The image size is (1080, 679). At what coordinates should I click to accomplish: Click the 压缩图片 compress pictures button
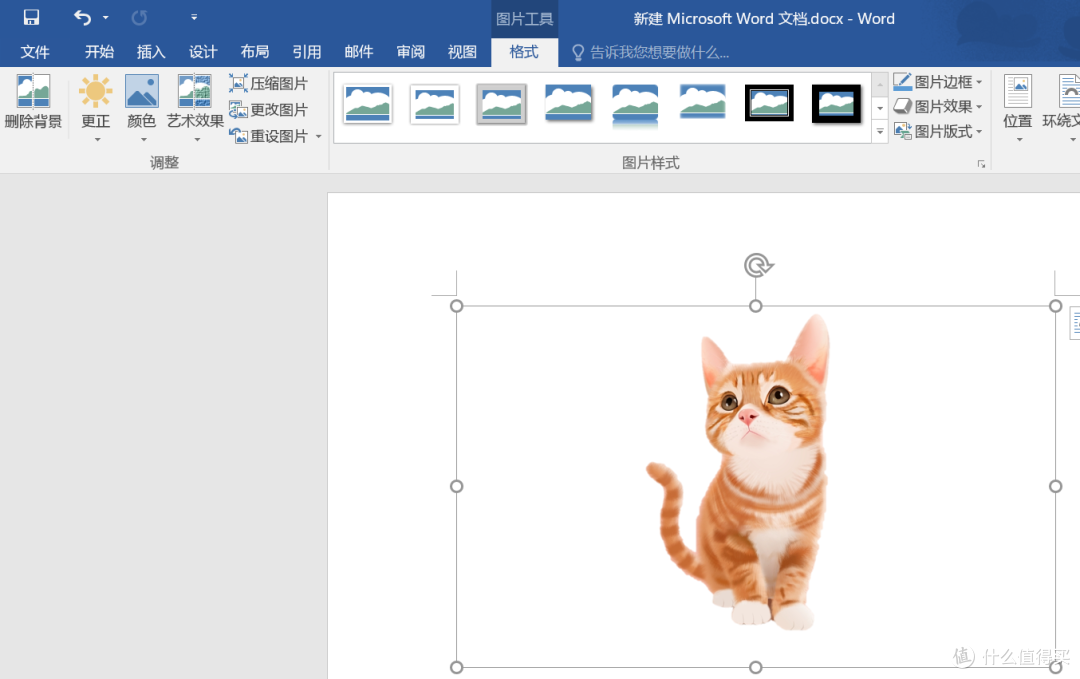(269, 83)
